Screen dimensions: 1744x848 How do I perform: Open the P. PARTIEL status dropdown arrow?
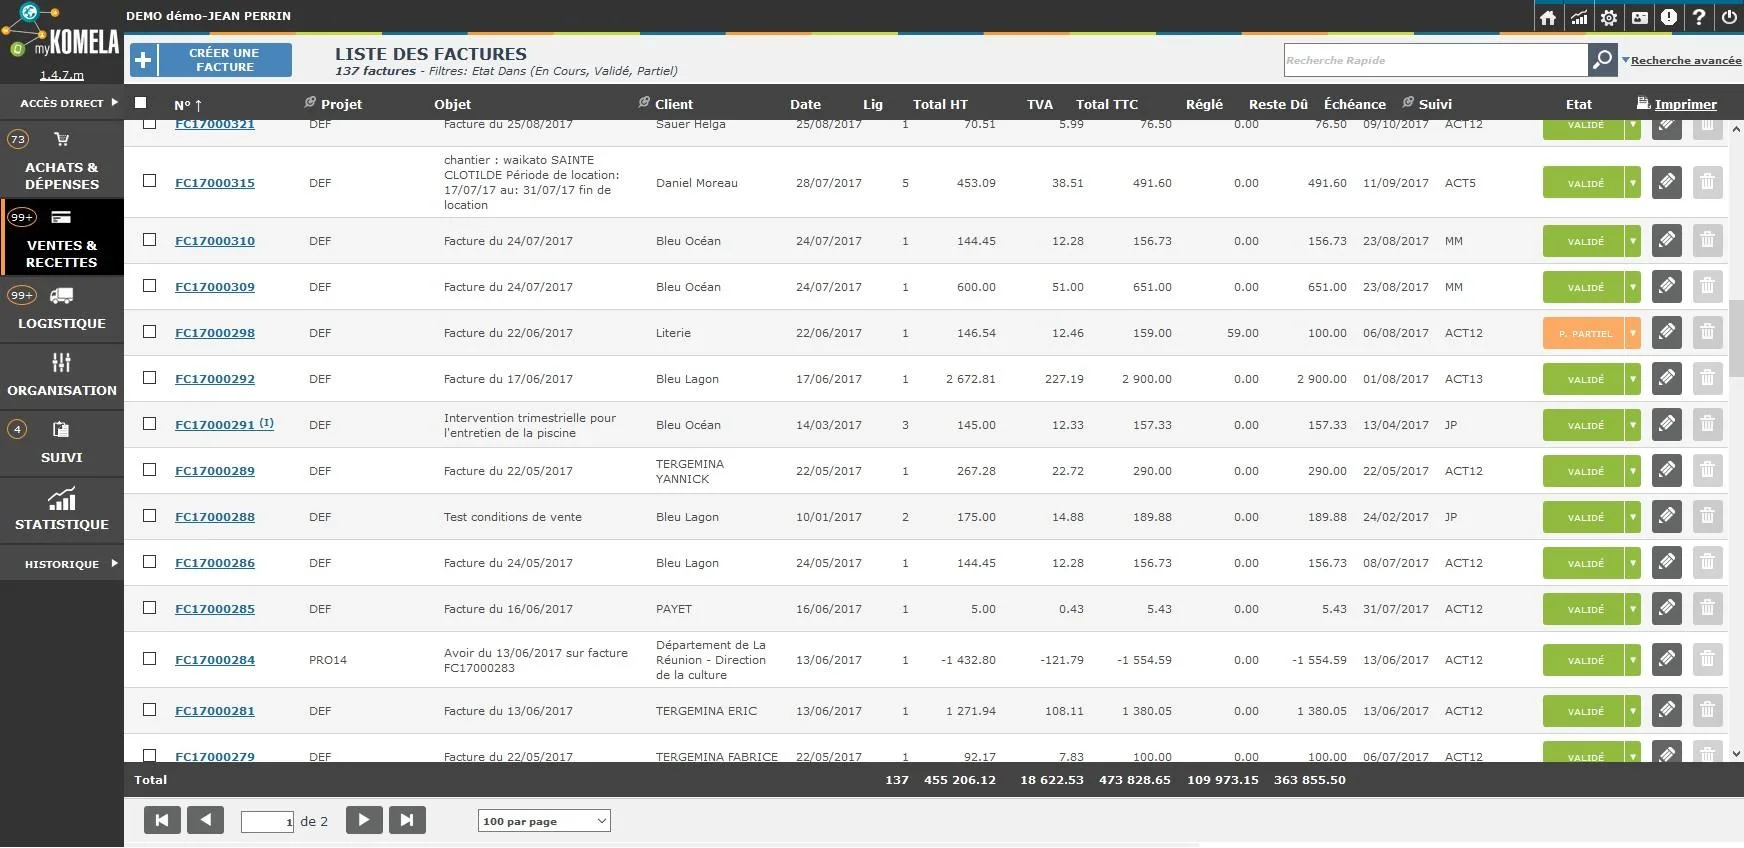tap(1632, 333)
